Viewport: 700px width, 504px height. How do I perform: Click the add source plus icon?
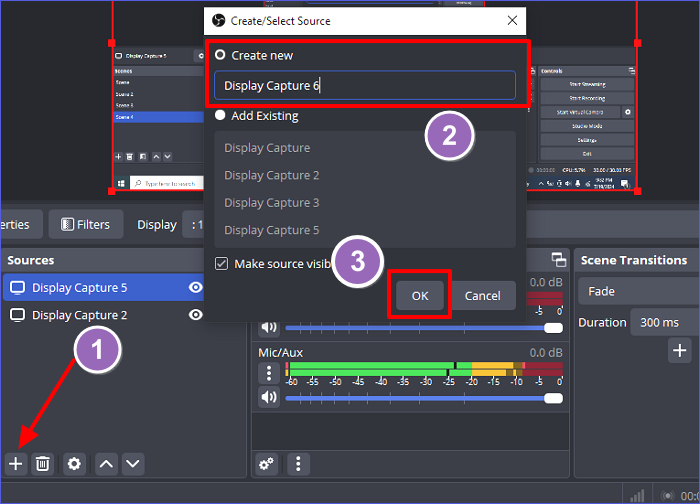tap(15, 464)
